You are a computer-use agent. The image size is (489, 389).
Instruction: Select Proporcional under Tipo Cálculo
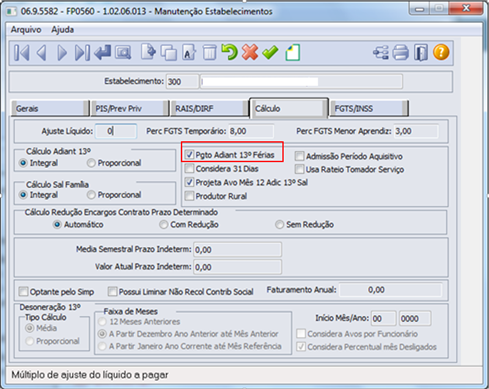click(30, 341)
